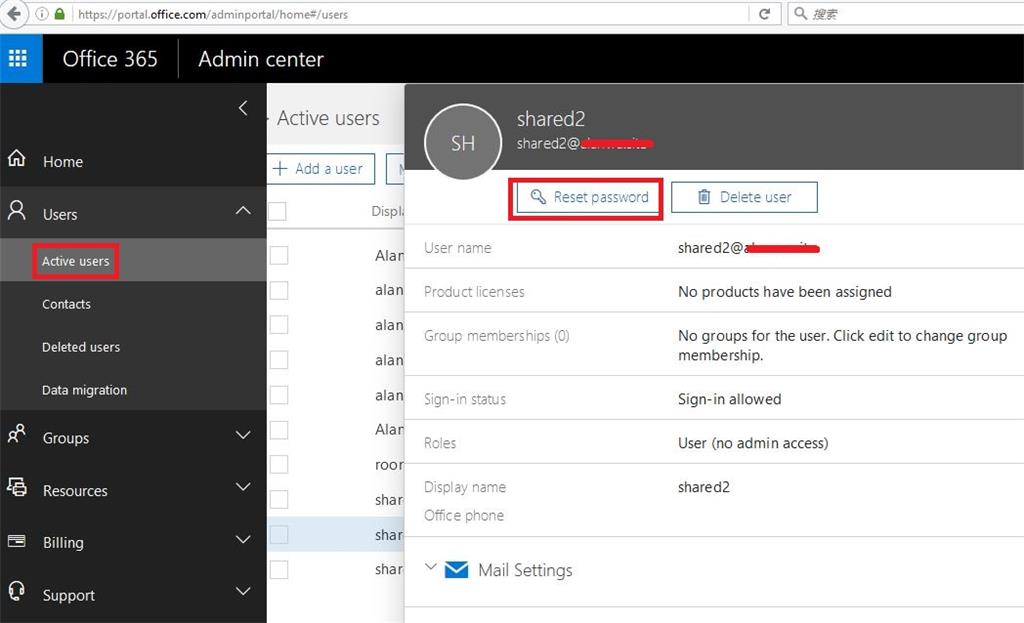The width and height of the screenshot is (1024, 623).
Task: Click the key icon on Reset password
Action: (538, 197)
